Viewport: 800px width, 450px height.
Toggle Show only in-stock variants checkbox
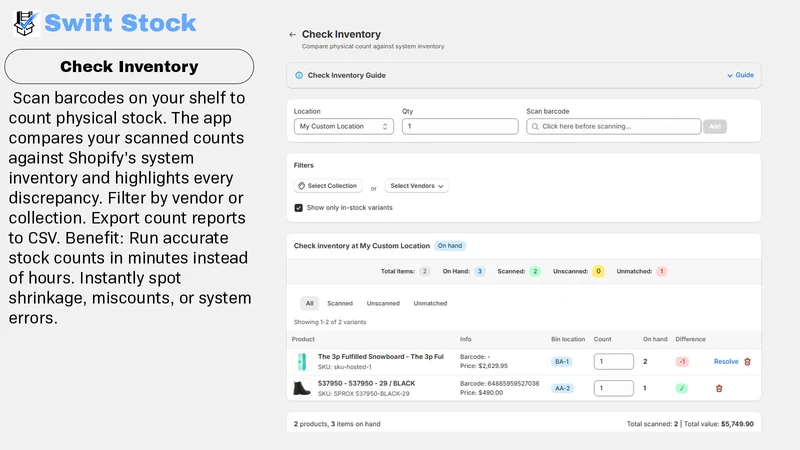pos(298,208)
